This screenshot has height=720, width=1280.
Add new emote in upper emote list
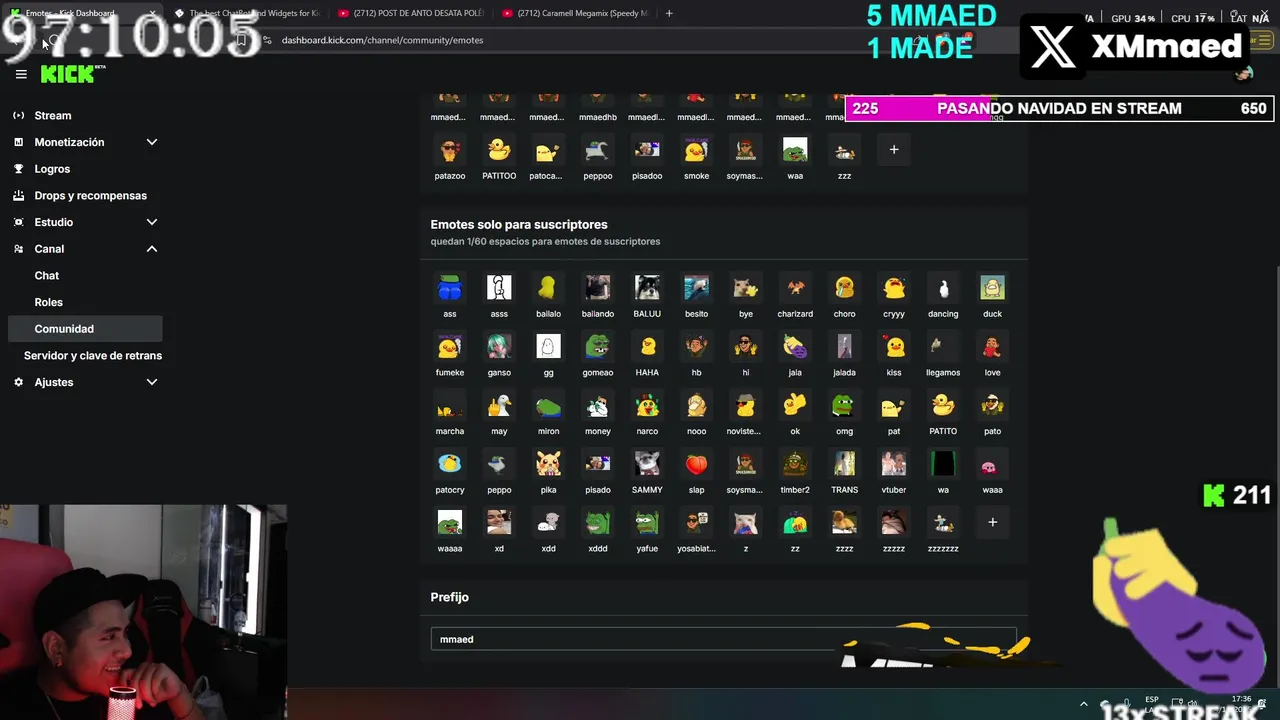894,150
